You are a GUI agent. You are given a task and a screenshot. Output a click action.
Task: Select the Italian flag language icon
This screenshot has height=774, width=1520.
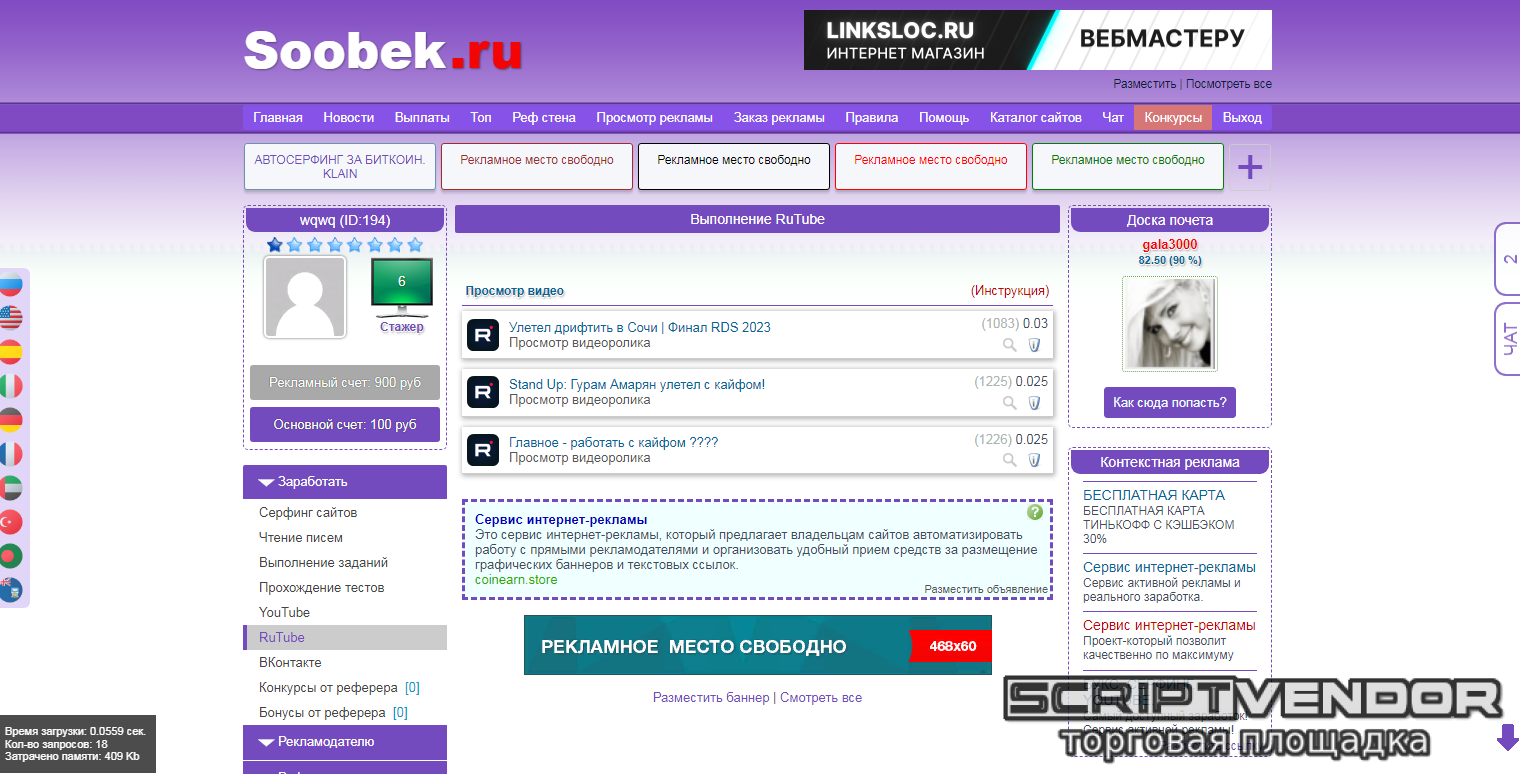pos(10,386)
